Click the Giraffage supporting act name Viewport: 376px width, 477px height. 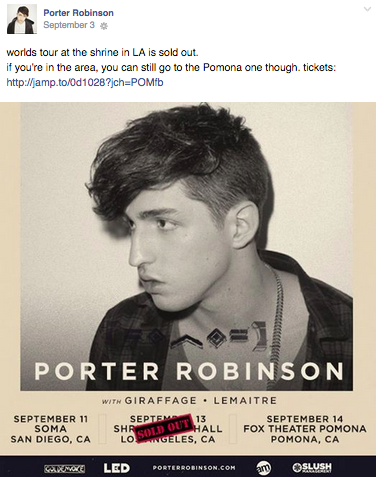[x=161, y=400]
